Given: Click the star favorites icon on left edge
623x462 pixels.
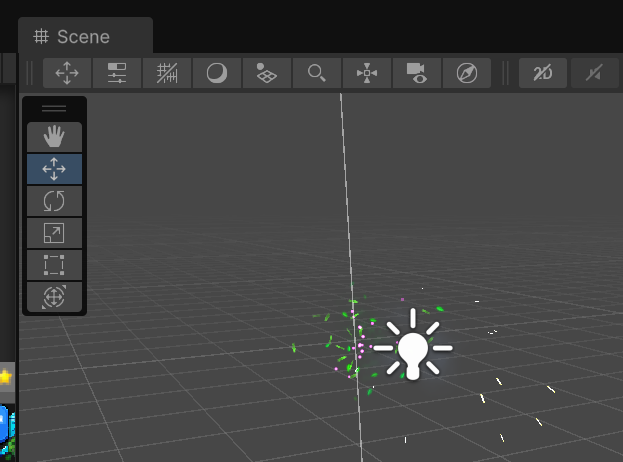Looking at the screenshot, I should click(6, 377).
